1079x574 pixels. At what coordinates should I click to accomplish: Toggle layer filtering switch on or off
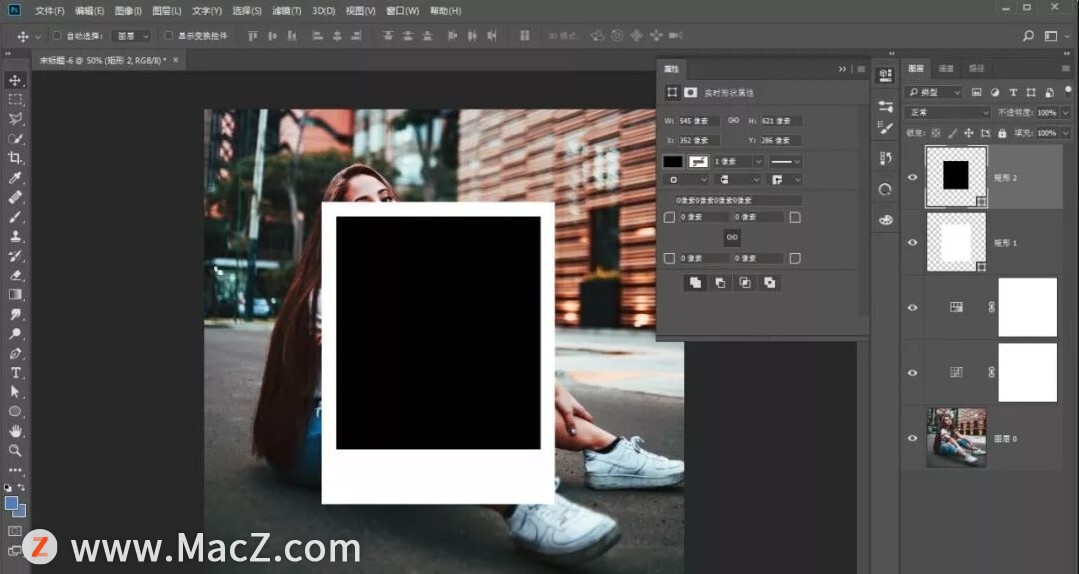1068,90
